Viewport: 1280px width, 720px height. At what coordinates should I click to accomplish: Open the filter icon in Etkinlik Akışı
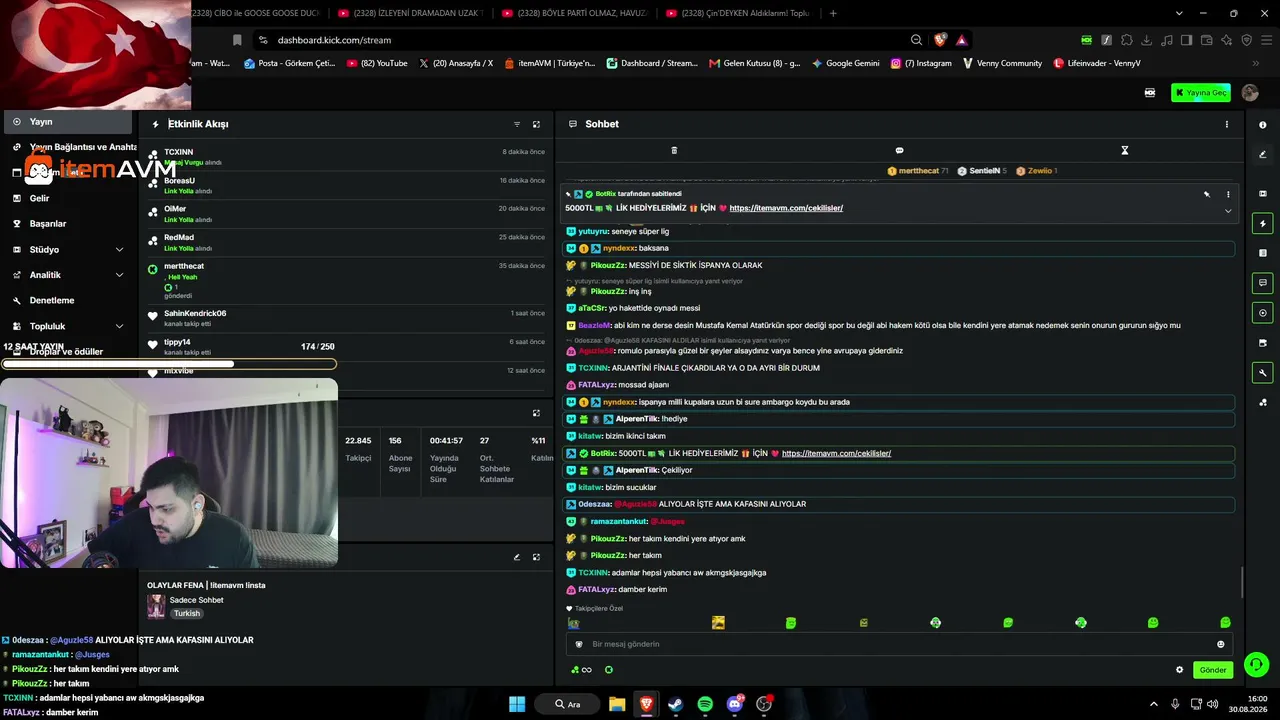(517, 124)
